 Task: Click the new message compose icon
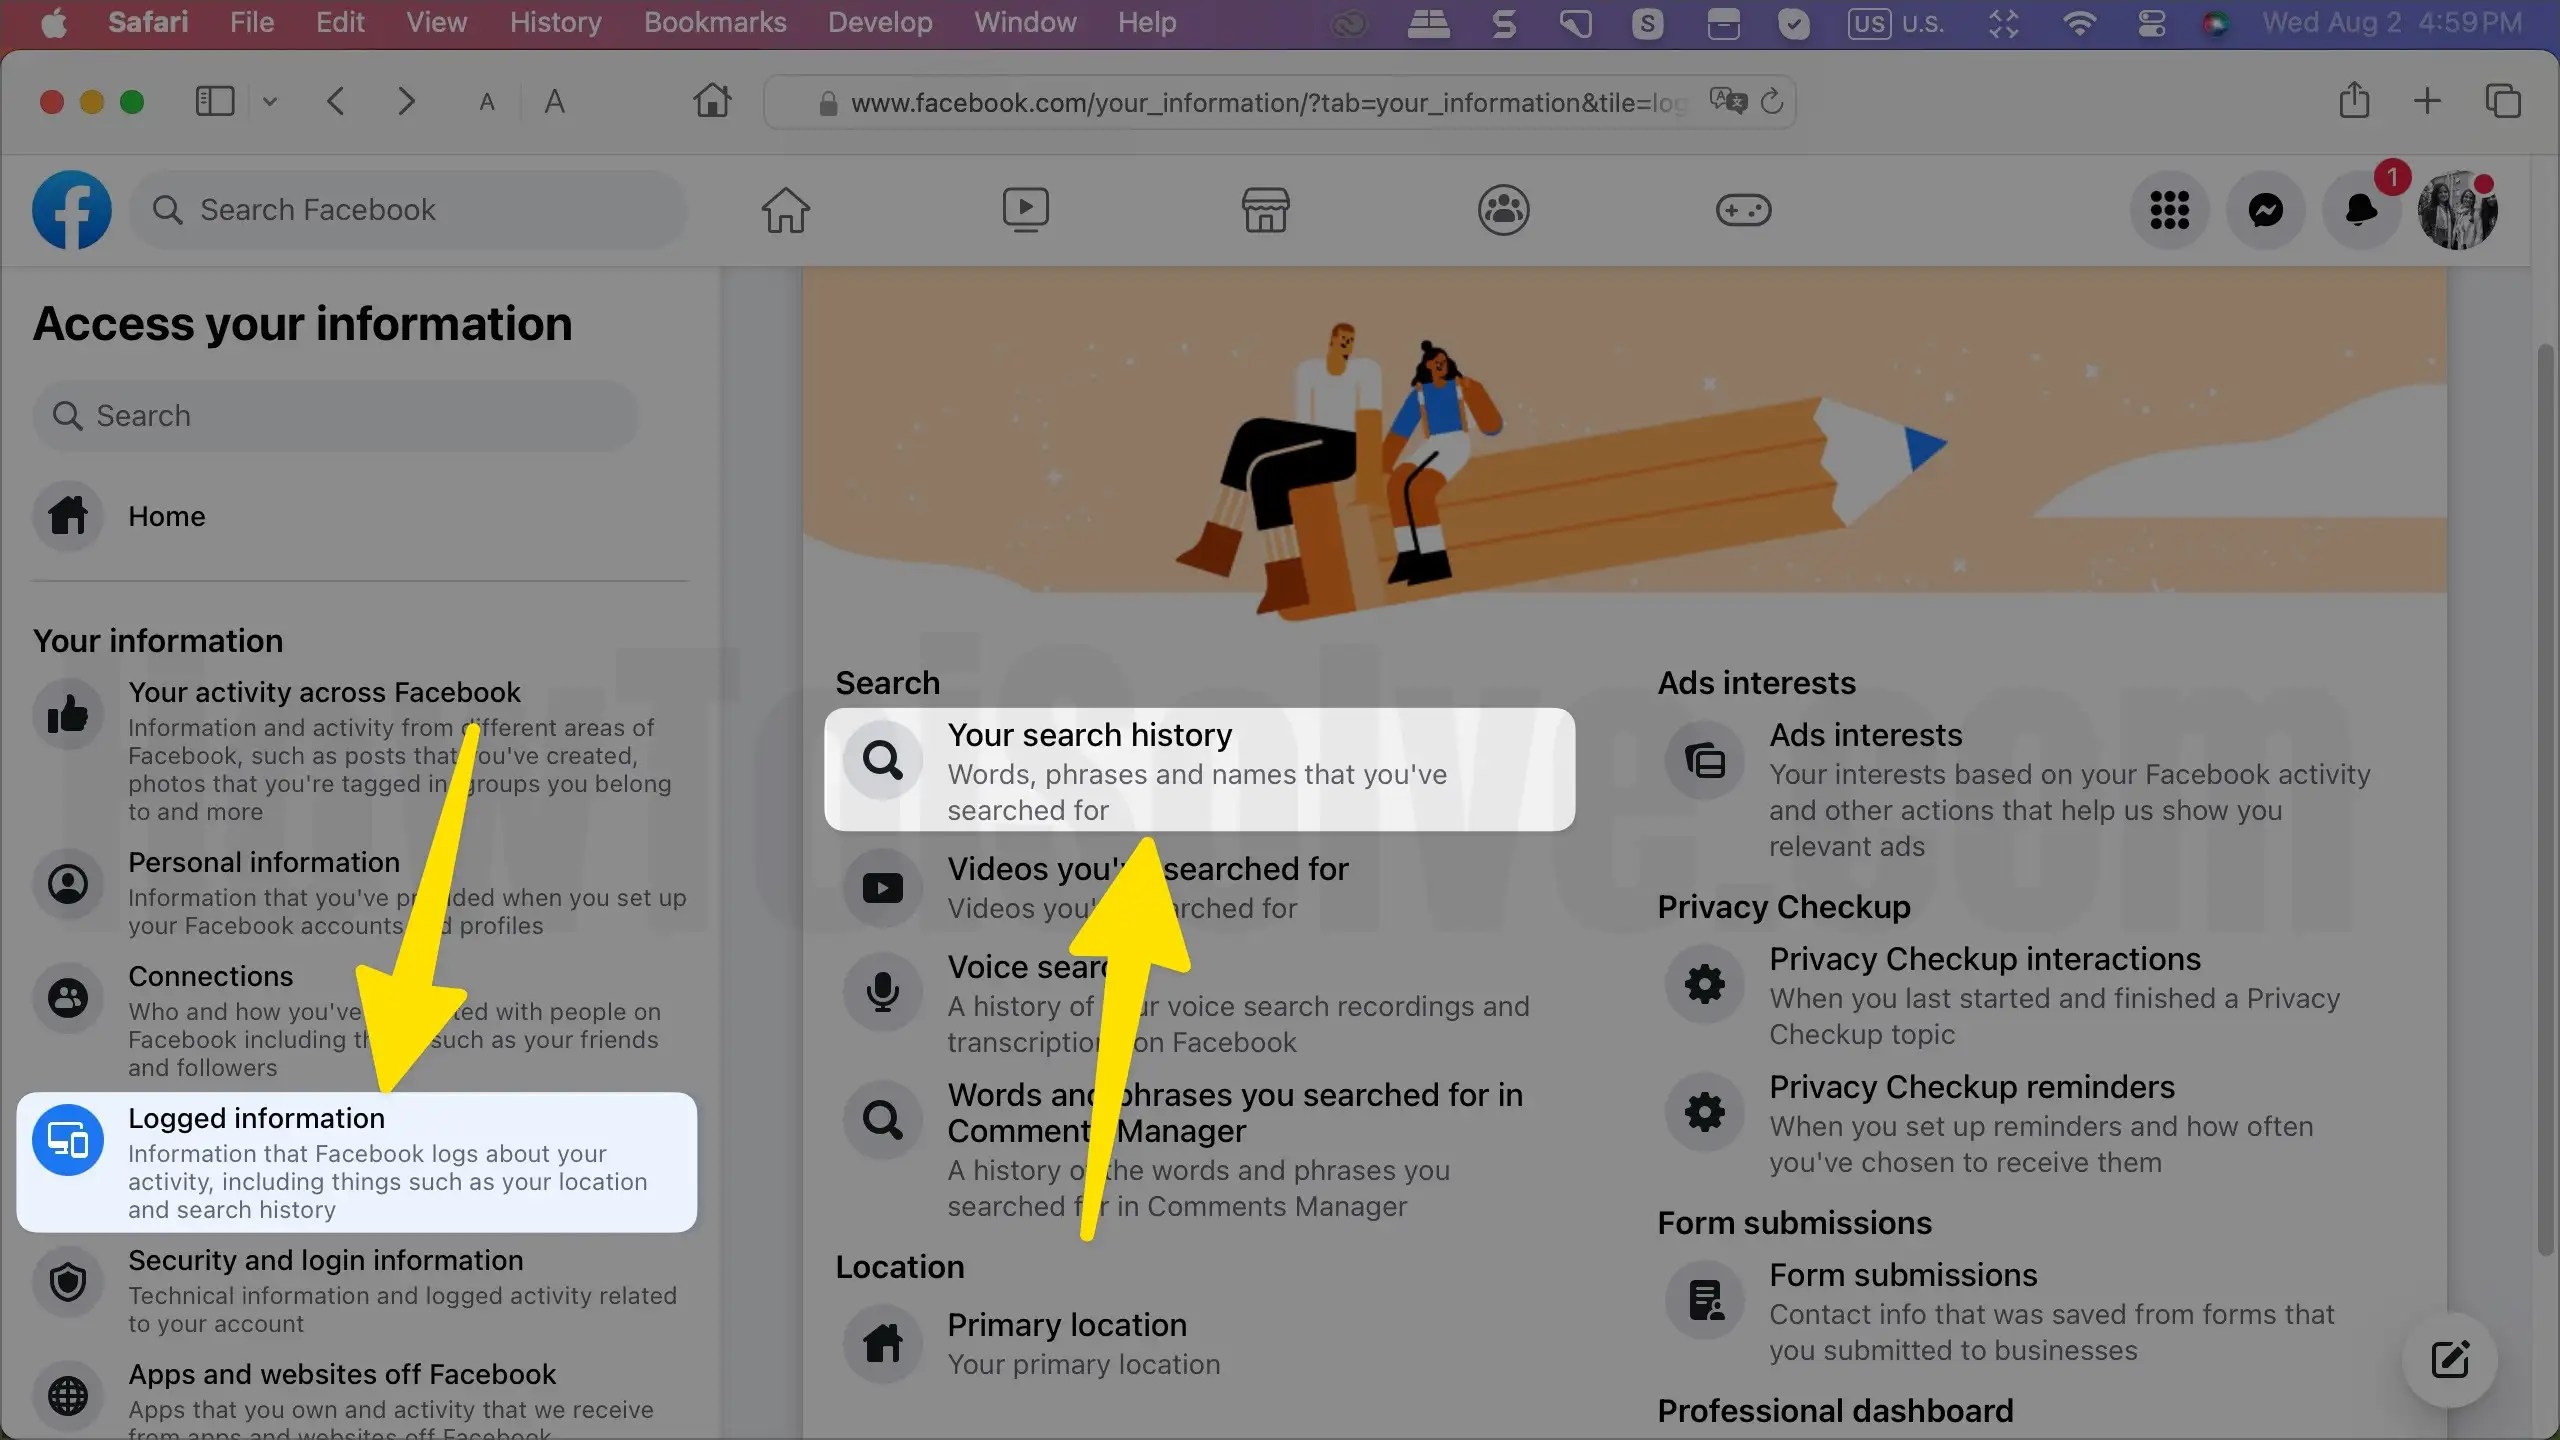click(2449, 1359)
